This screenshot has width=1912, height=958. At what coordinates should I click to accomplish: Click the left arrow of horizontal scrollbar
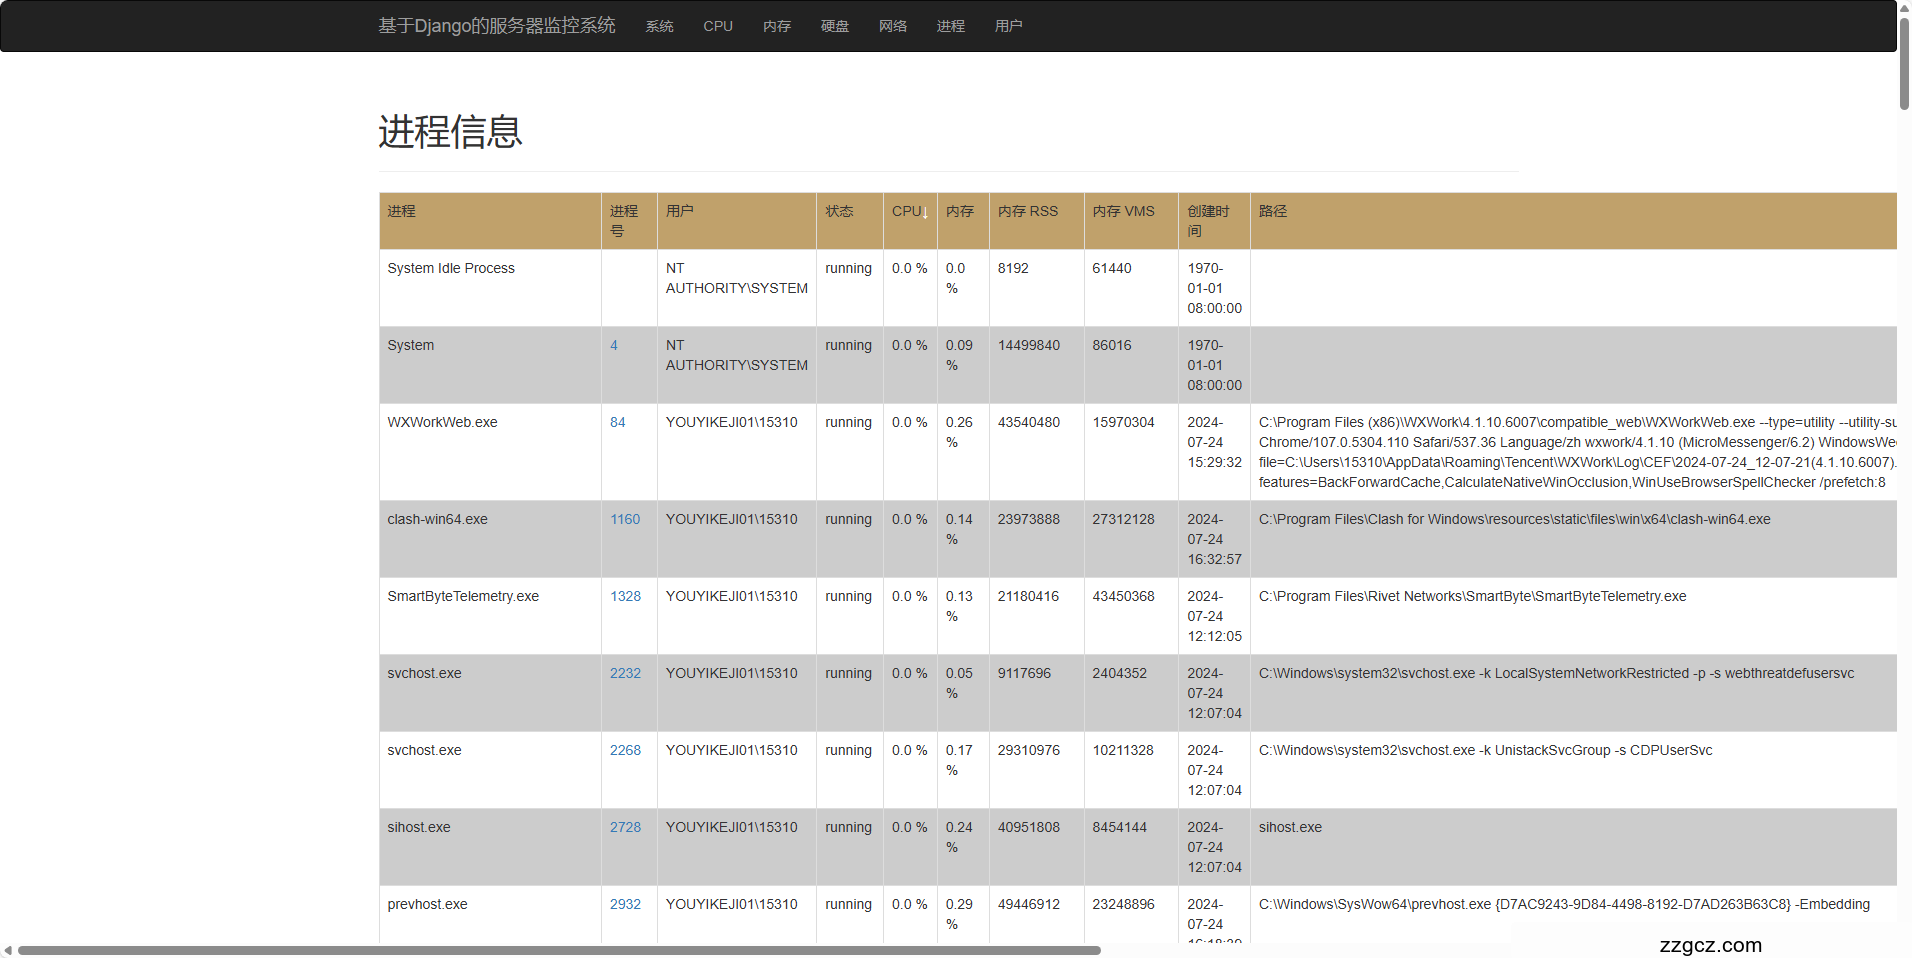pos(8,950)
